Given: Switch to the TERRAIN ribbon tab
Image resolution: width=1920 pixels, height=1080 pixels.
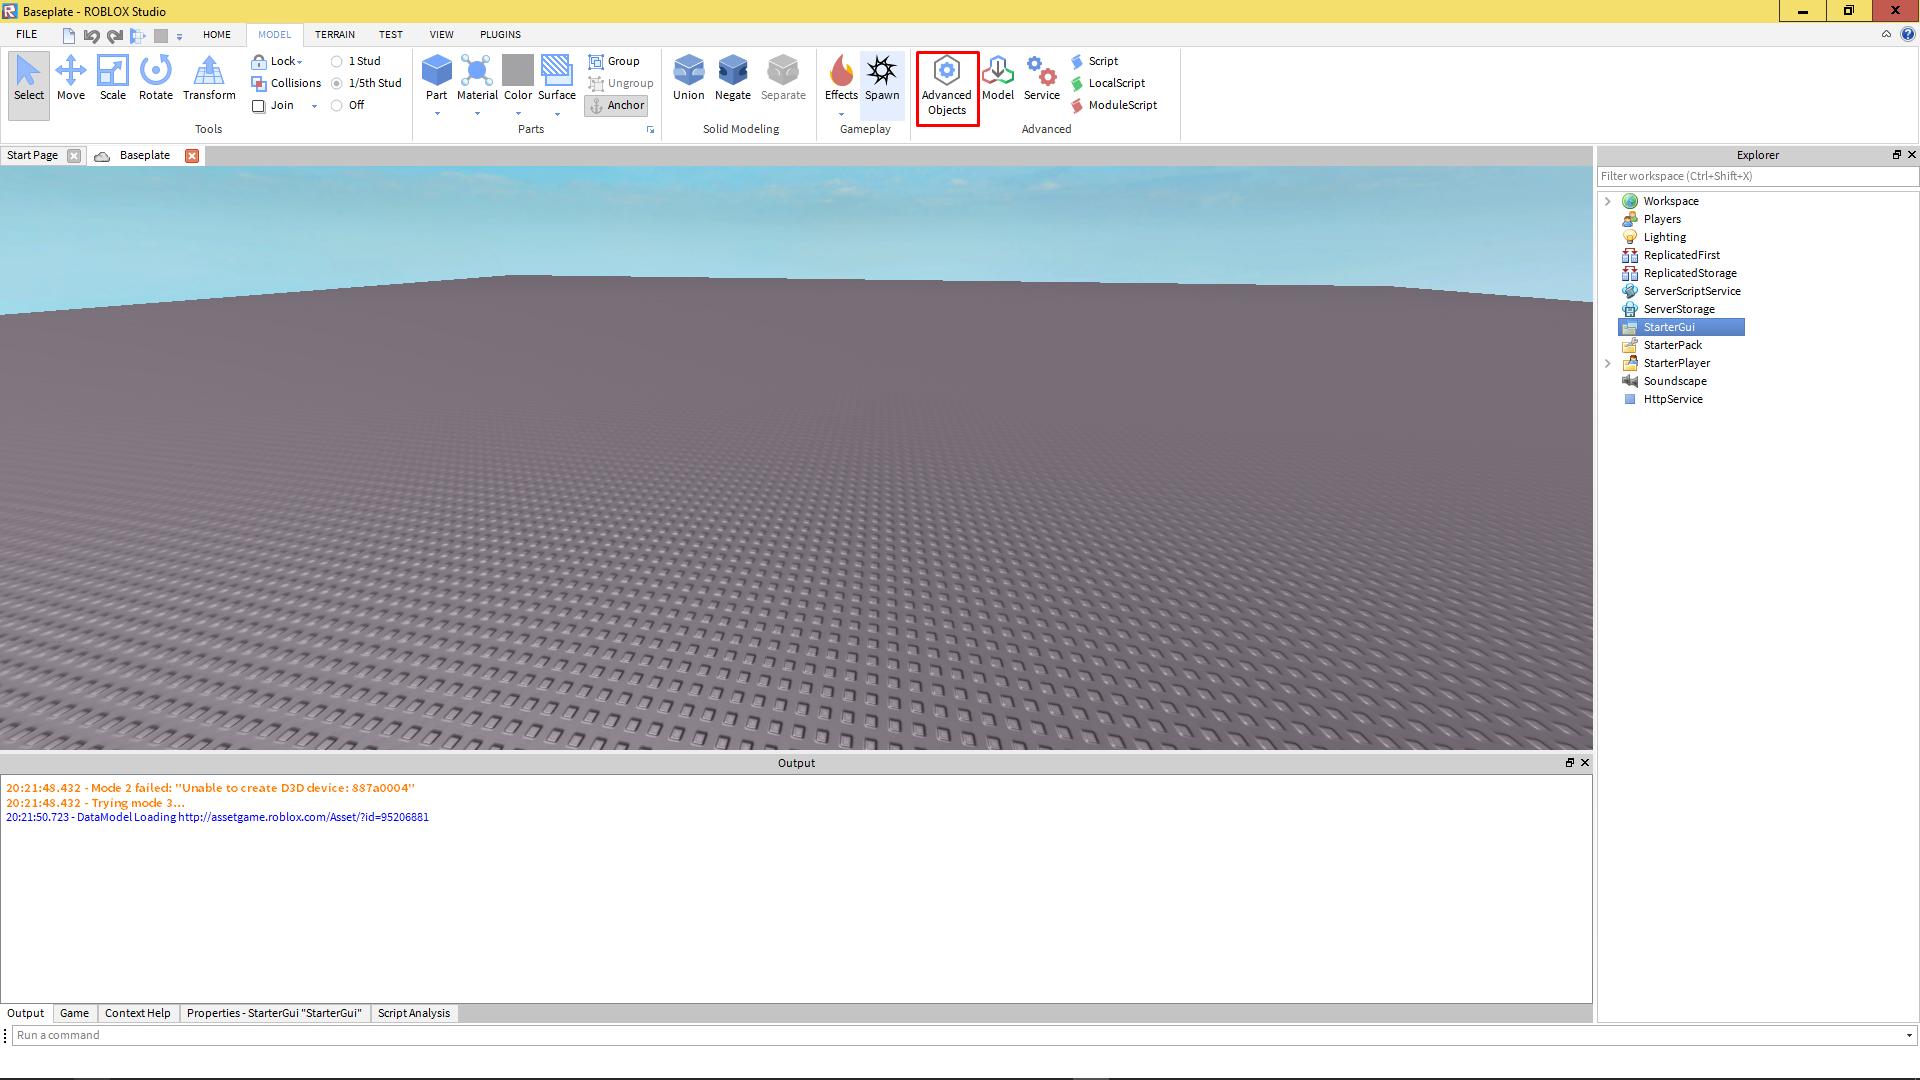Looking at the screenshot, I should tap(334, 33).
